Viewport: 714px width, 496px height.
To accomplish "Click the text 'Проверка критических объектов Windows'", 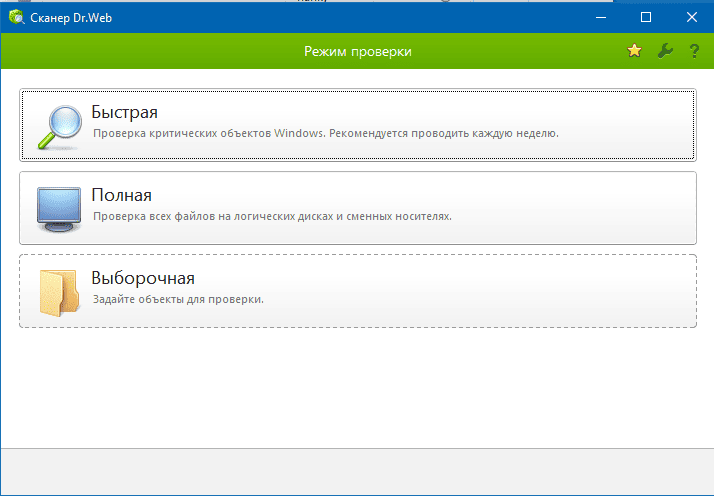I will 209,133.
